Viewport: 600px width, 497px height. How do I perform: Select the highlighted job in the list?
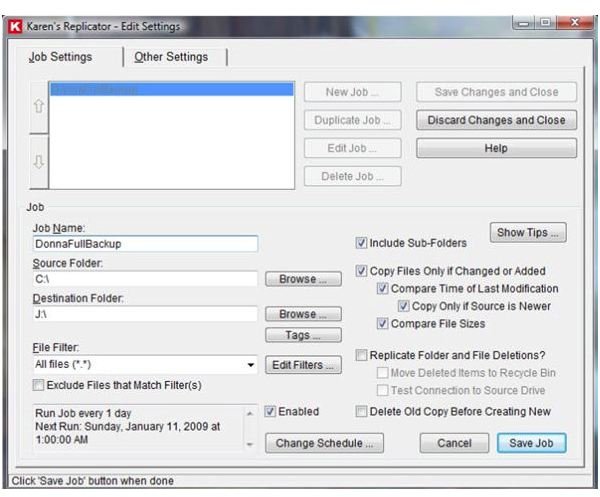click(172, 90)
